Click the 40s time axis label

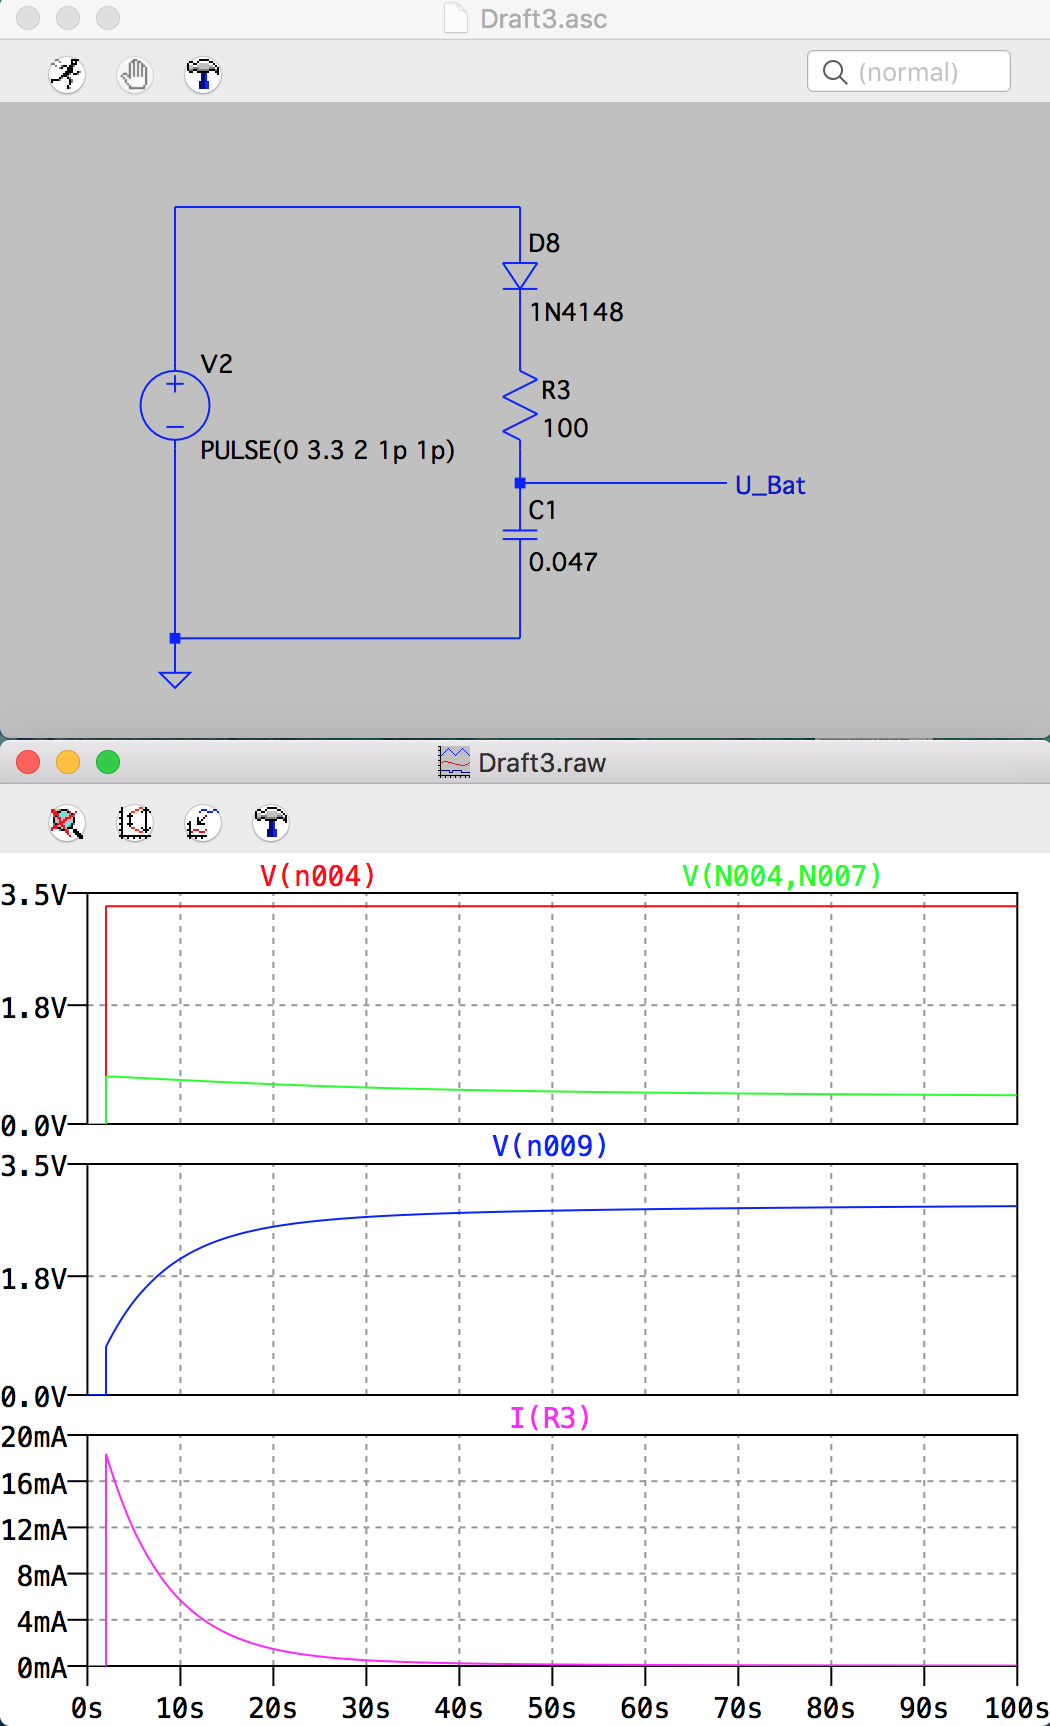pyautogui.click(x=458, y=1708)
